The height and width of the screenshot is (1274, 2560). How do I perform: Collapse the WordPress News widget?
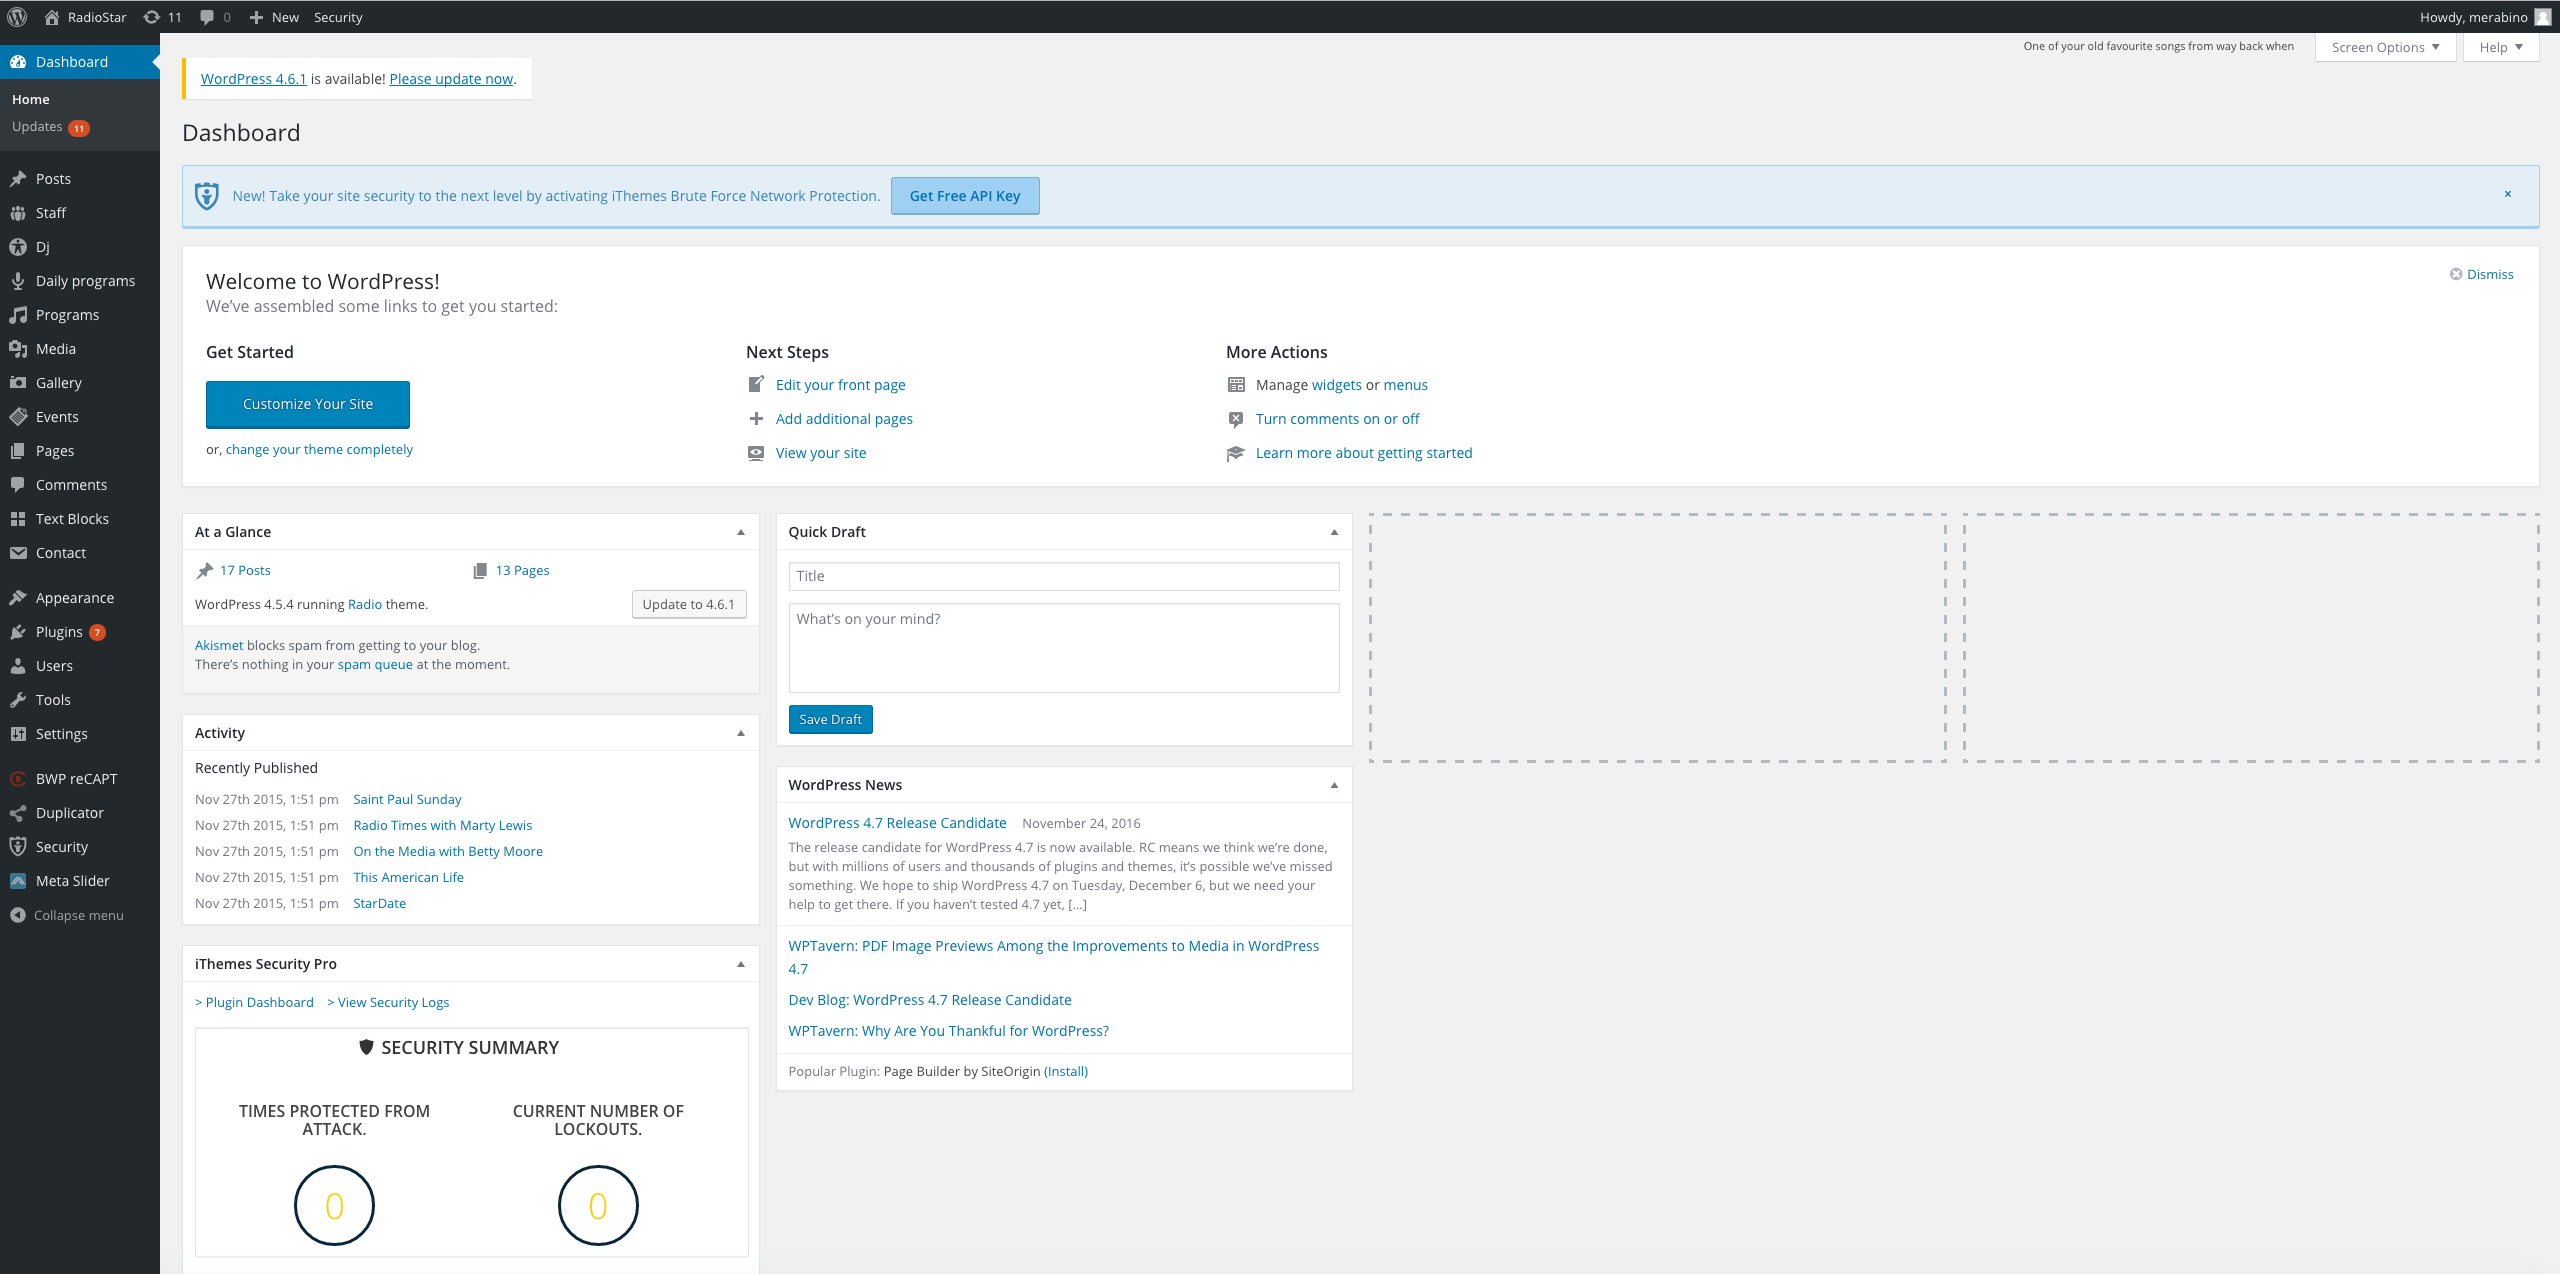tap(1334, 785)
